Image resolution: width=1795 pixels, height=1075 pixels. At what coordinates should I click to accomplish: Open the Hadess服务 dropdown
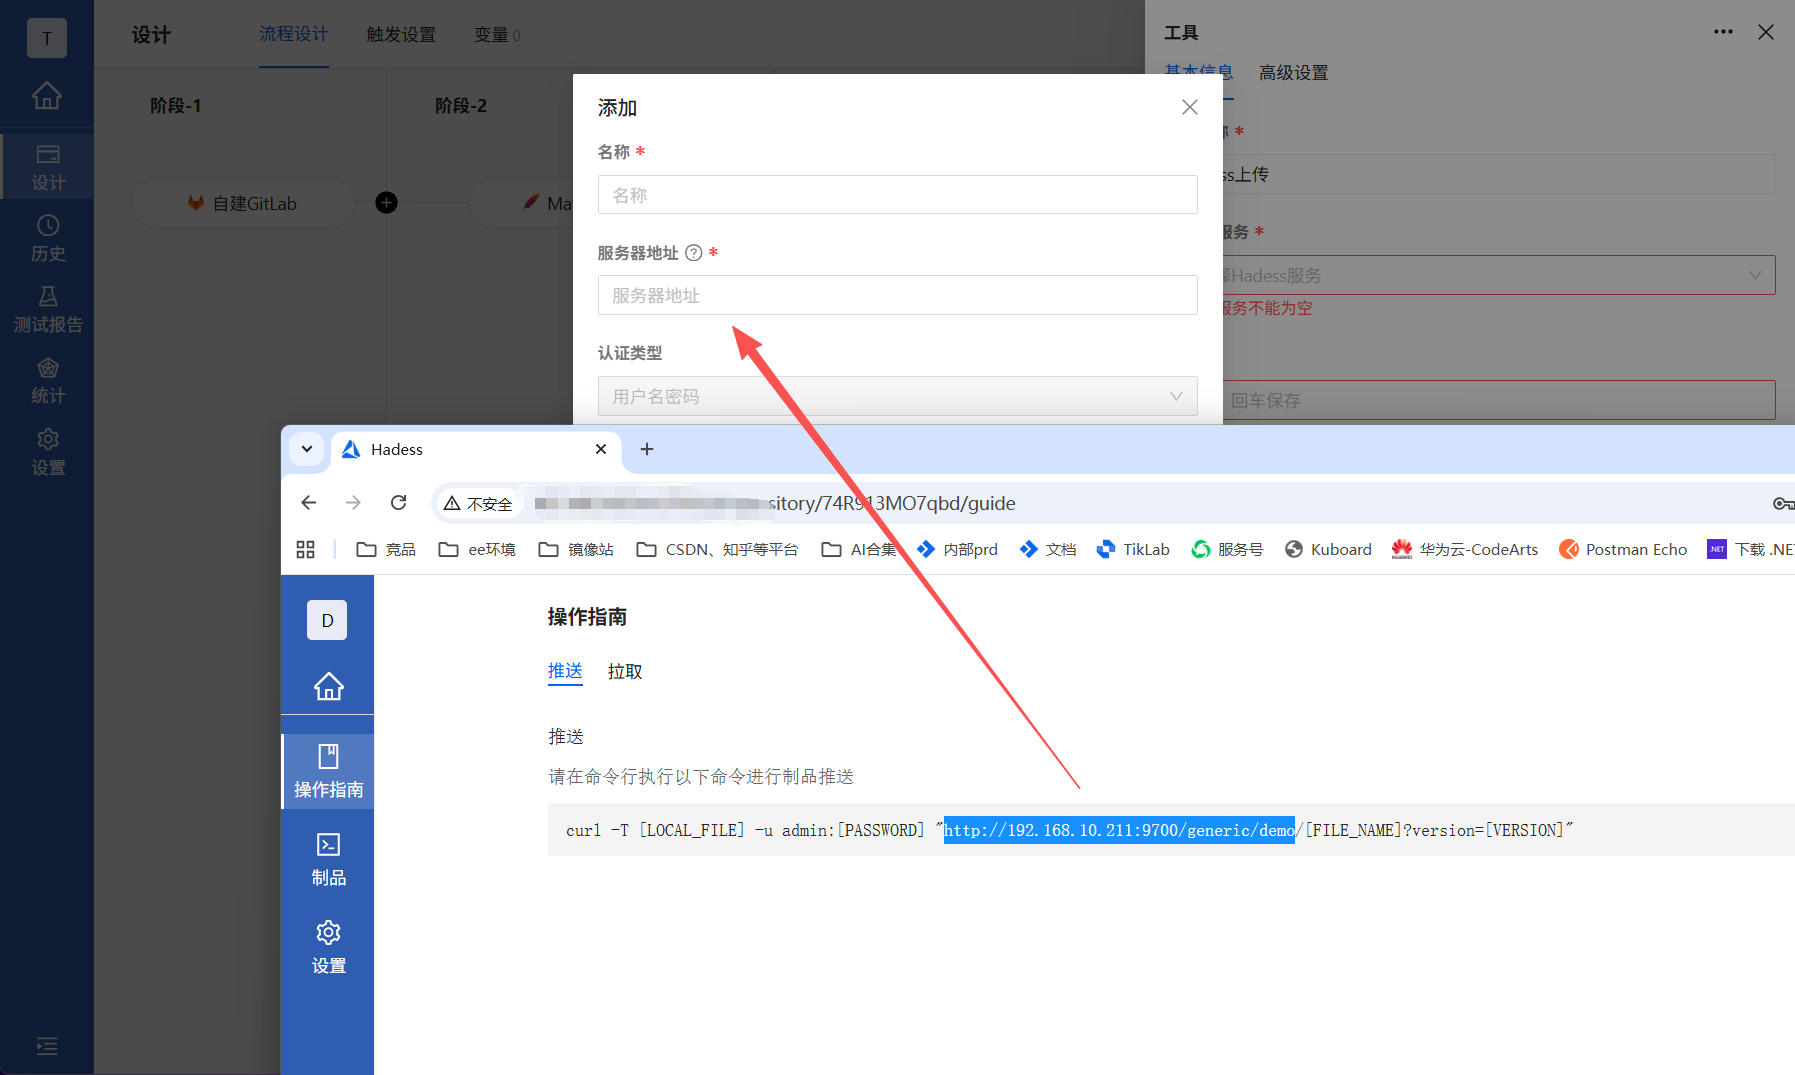[1497, 275]
